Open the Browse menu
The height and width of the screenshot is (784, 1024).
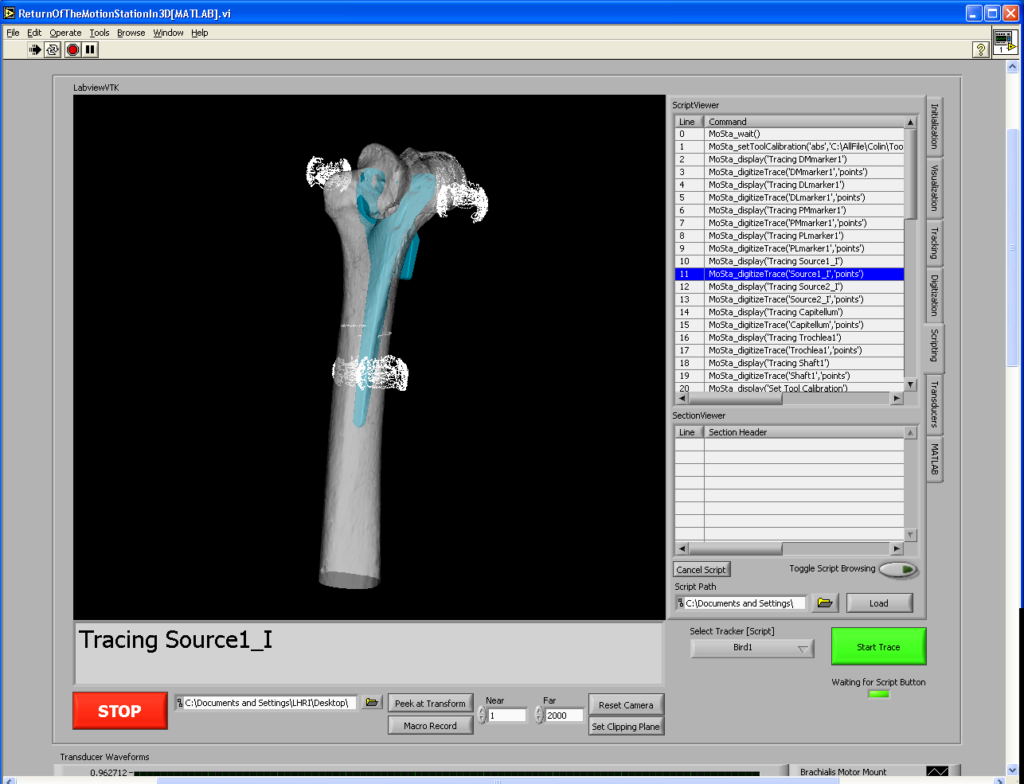click(x=131, y=33)
